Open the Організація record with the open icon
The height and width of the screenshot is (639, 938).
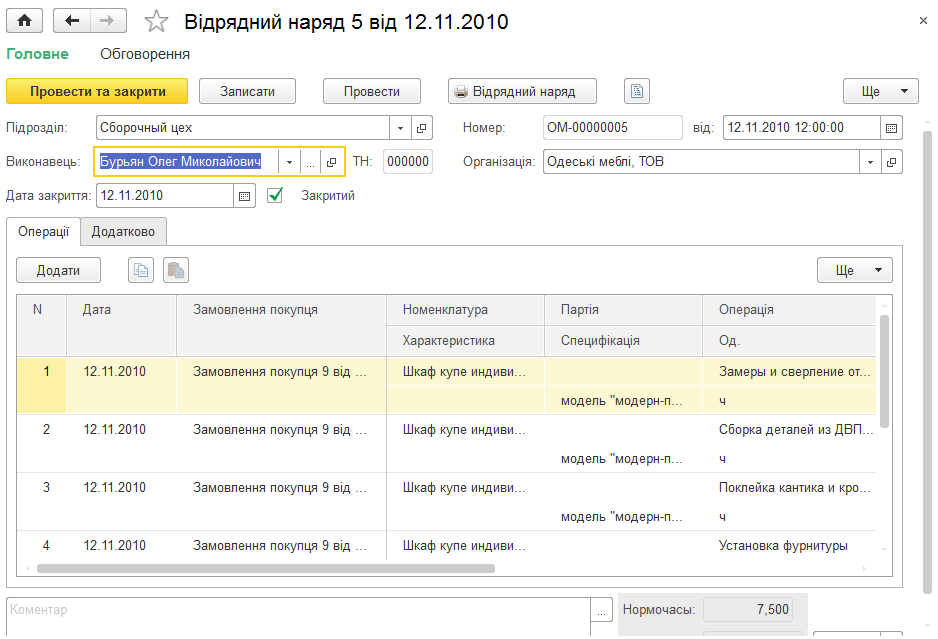pyautogui.click(x=891, y=162)
